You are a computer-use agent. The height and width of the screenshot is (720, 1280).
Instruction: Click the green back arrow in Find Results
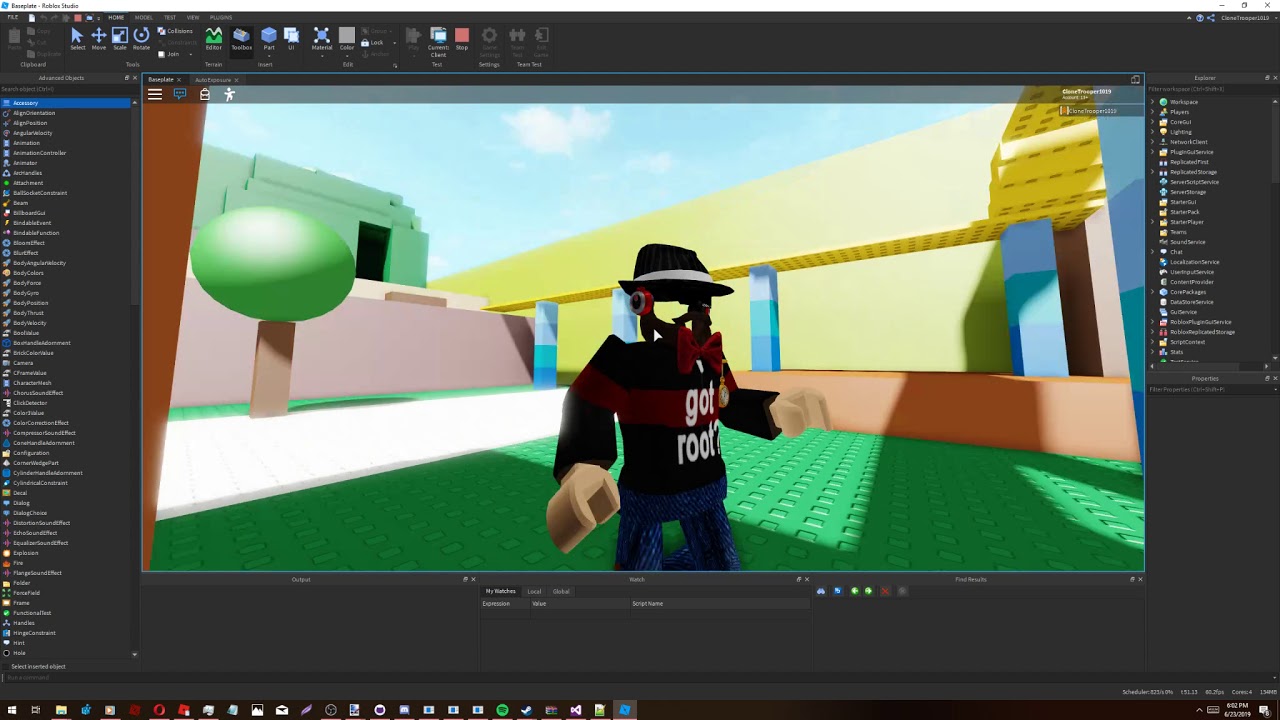[x=854, y=591]
